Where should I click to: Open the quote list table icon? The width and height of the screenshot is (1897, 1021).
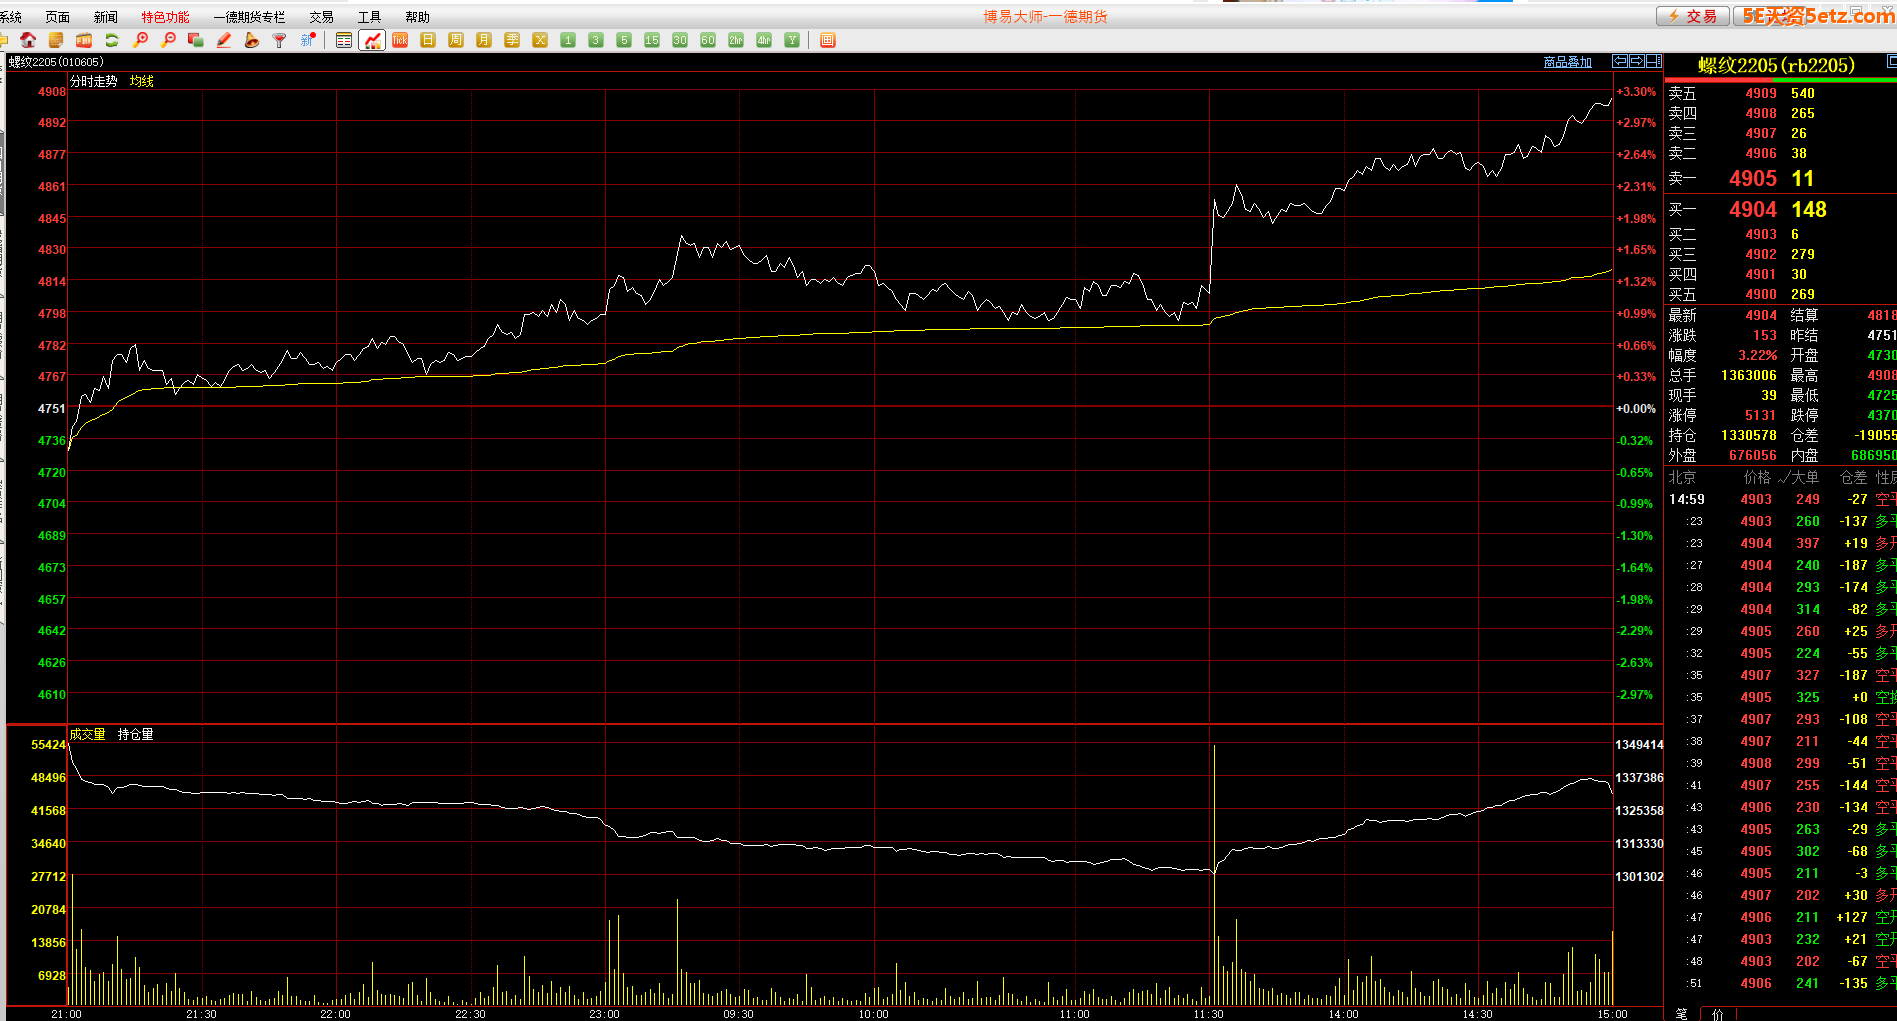(344, 40)
